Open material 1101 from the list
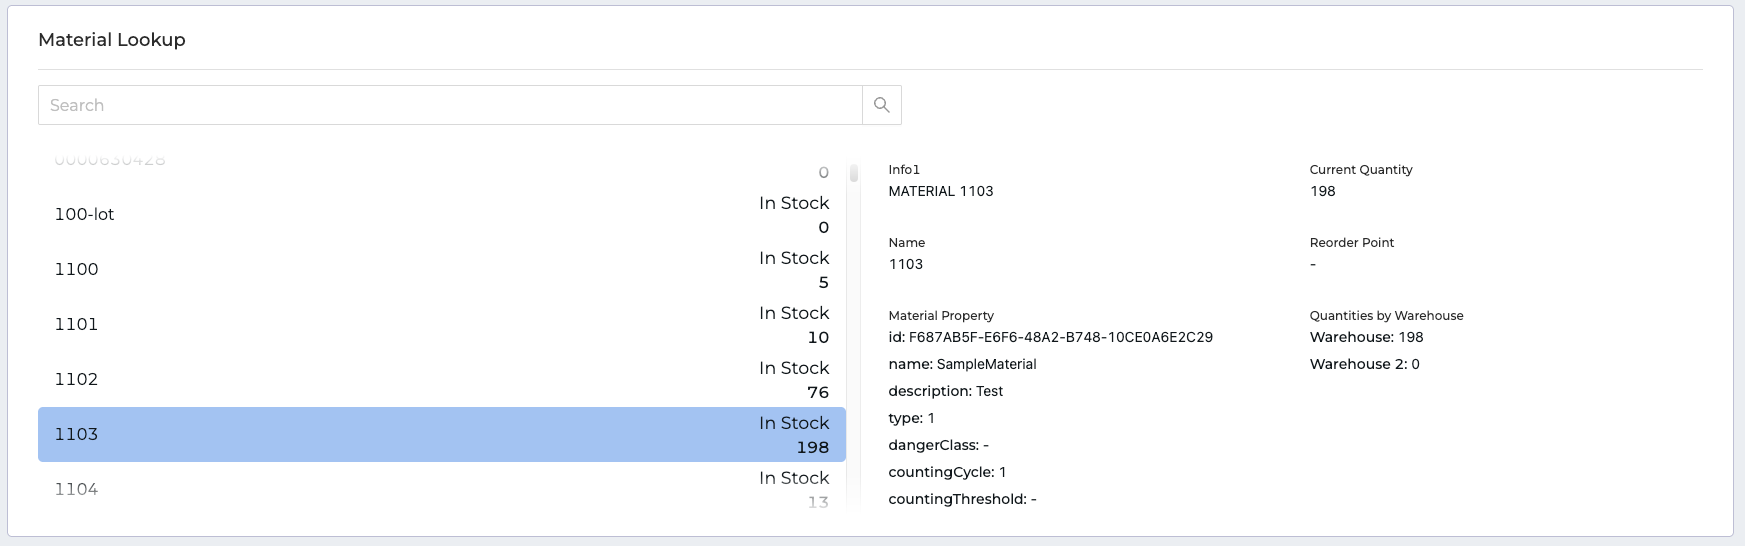The image size is (1745, 546). 441,325
